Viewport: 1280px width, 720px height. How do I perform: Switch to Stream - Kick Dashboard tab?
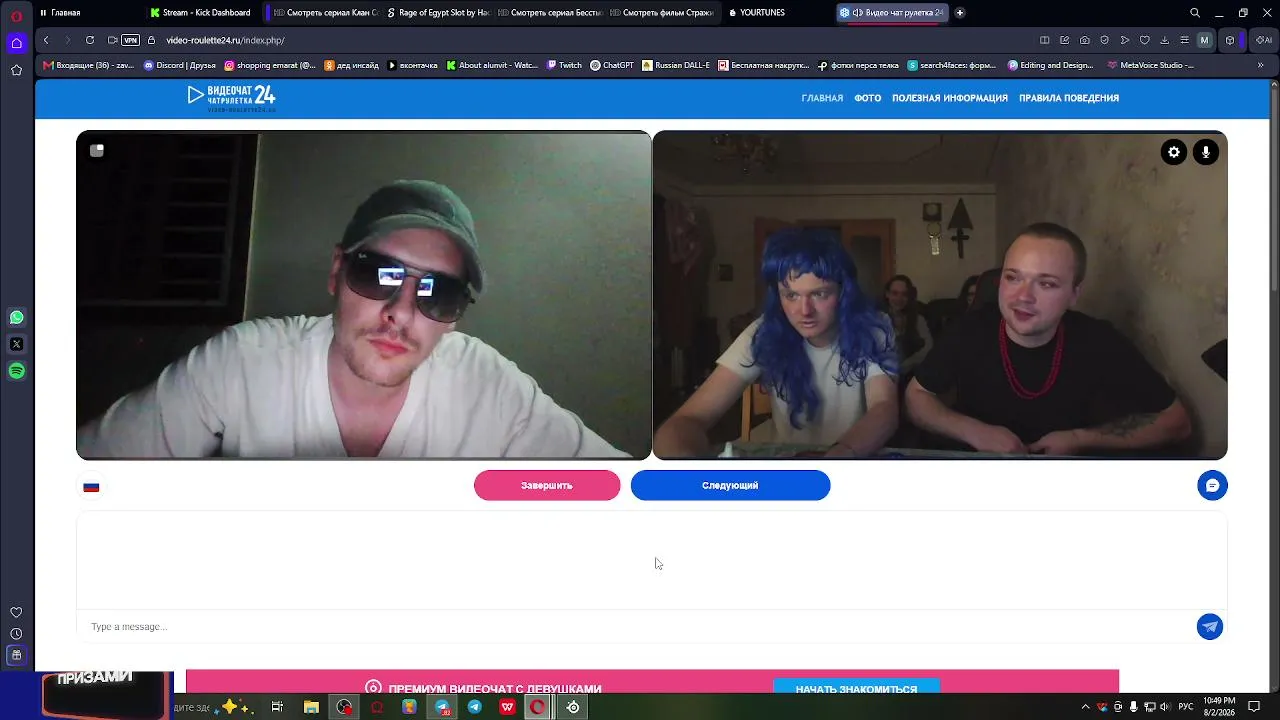(202, 13)
